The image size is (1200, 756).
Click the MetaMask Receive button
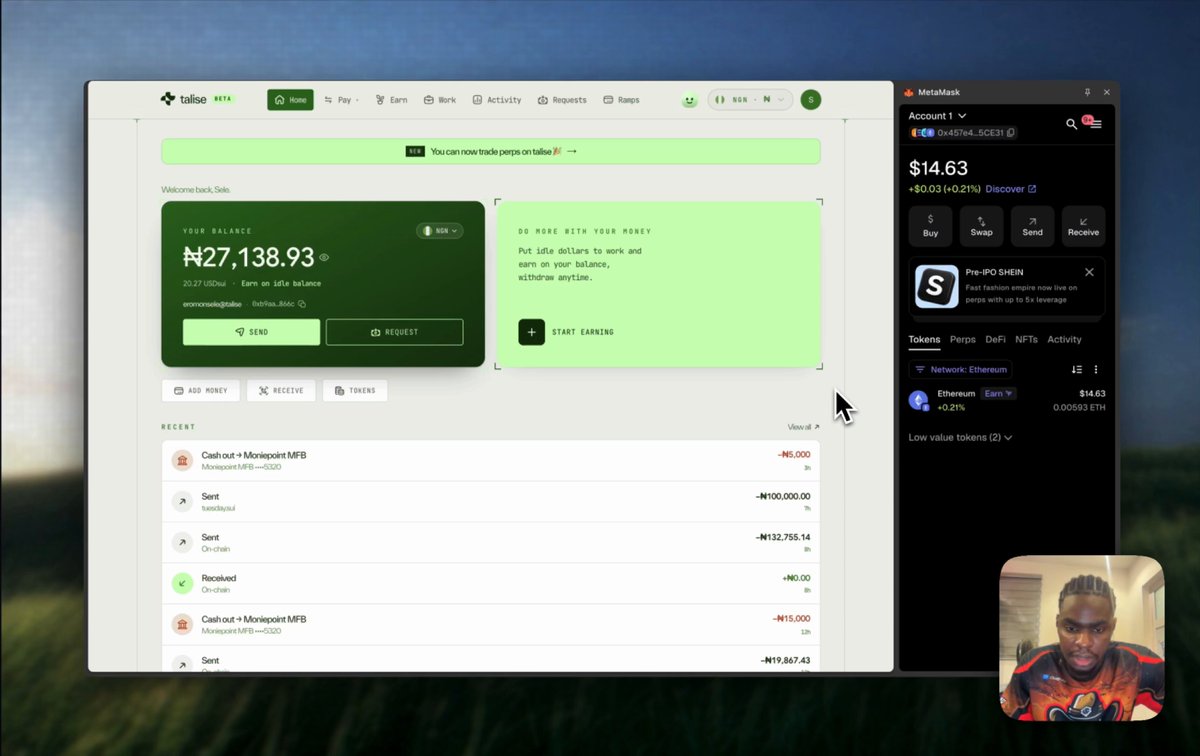(1083, 226)
